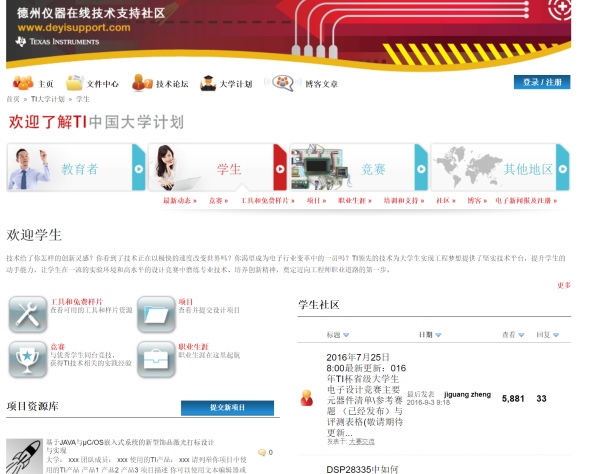This screenshot has height=474, width=600.
Task: Open the 工具和免费样片 wrench icon
Action: coord(27,314)
